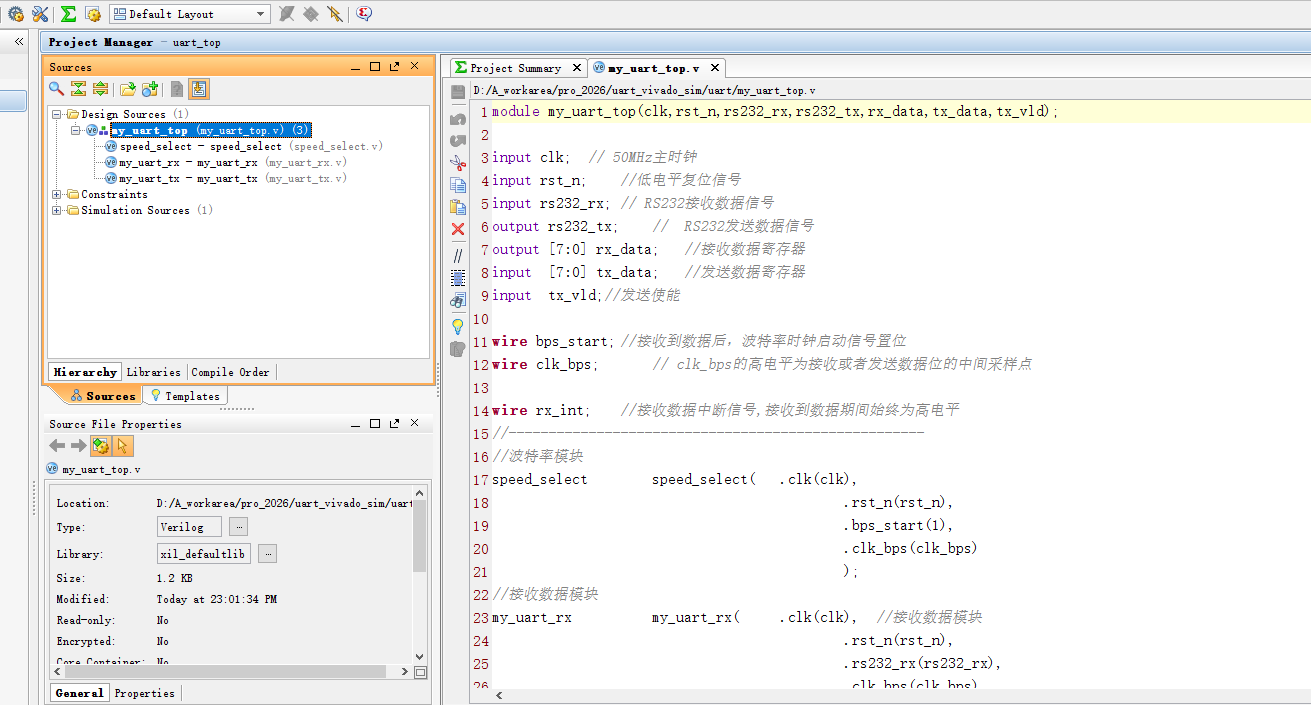Click the lightbulb language templates icon
This screenshot has width=1311, height=705.
point(458,325)
